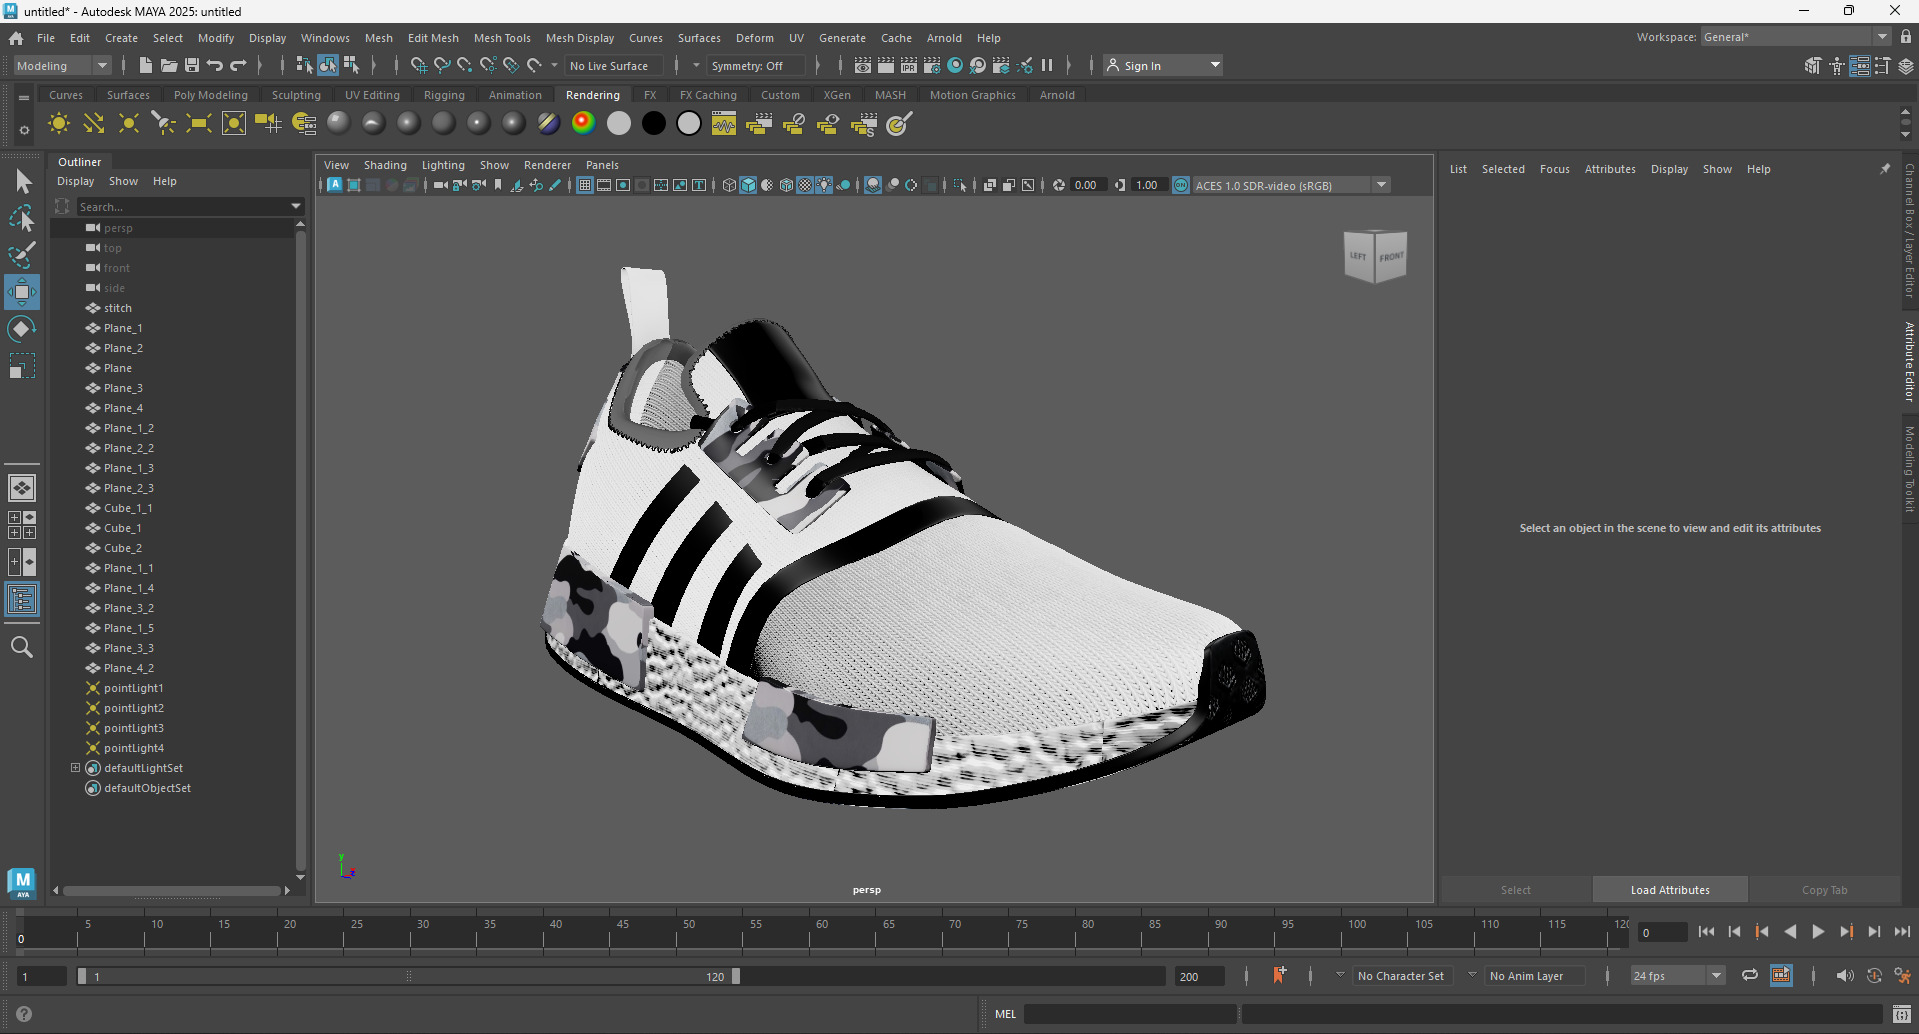The width and height of the screenshot is (1919, 1034).
Task: Open the Symmetry: Off dropdown
Action: [x=756, y=65]
